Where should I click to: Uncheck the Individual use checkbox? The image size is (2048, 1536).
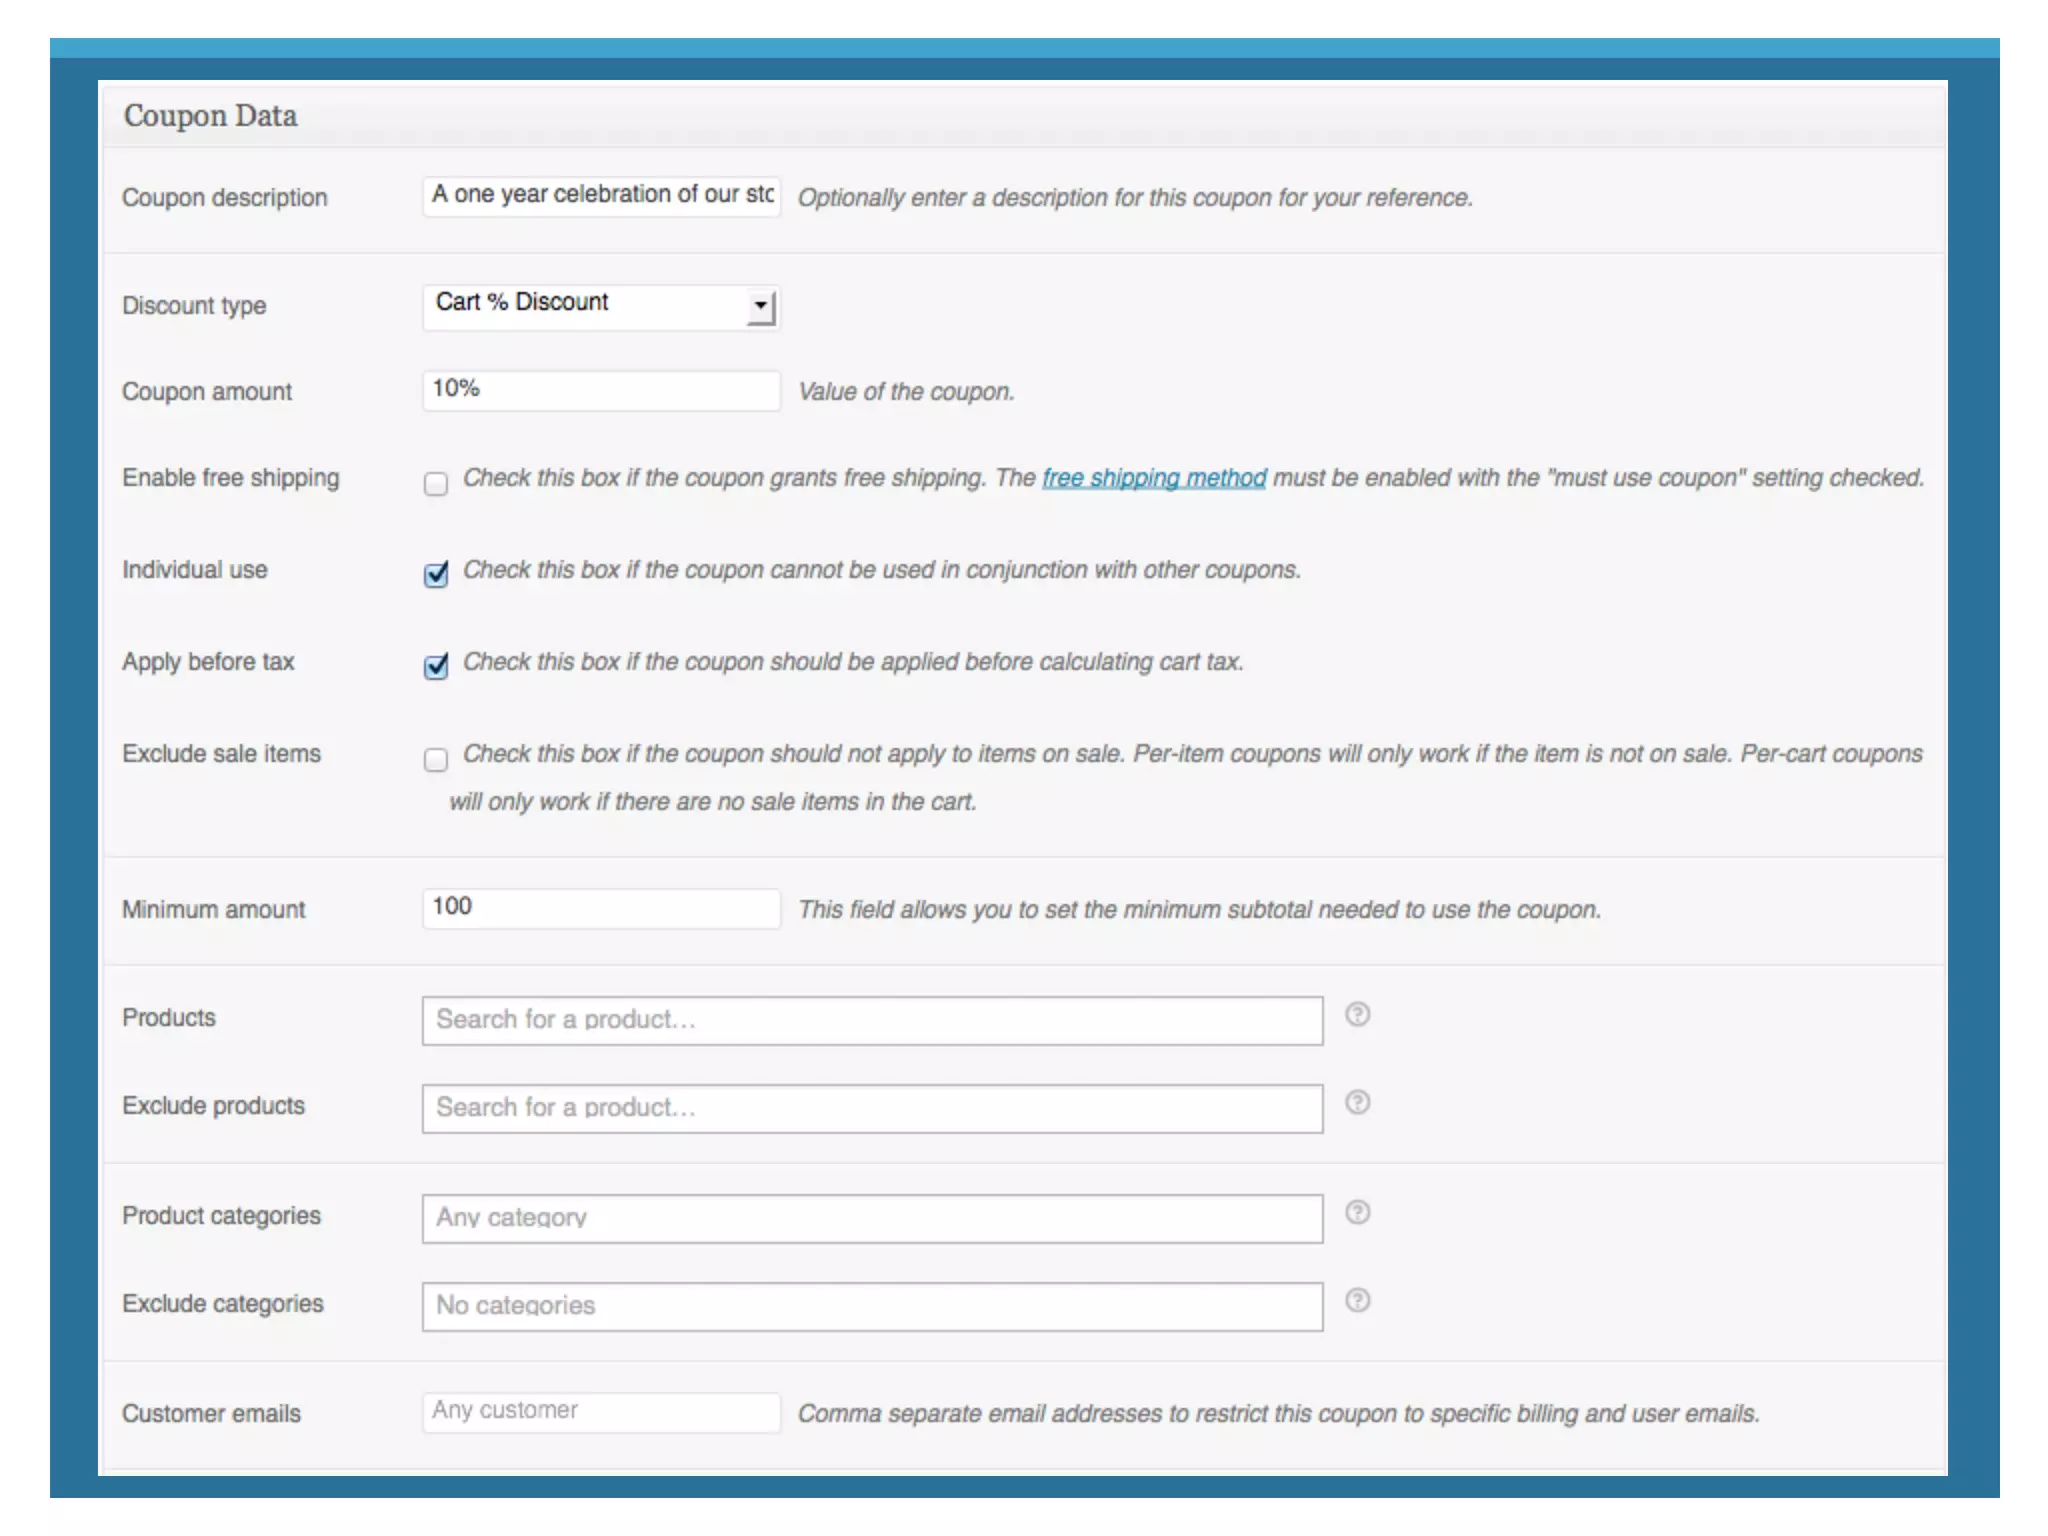point(436,574)
